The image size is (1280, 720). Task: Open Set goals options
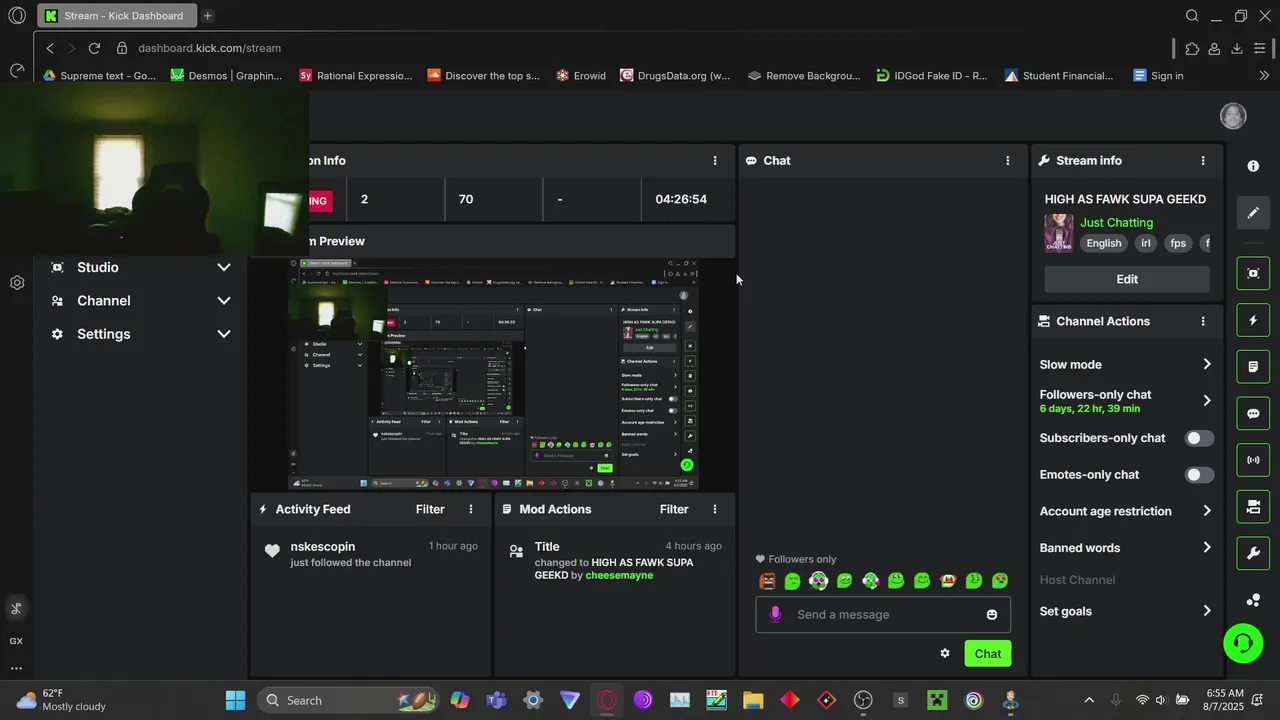(1126, 611)
